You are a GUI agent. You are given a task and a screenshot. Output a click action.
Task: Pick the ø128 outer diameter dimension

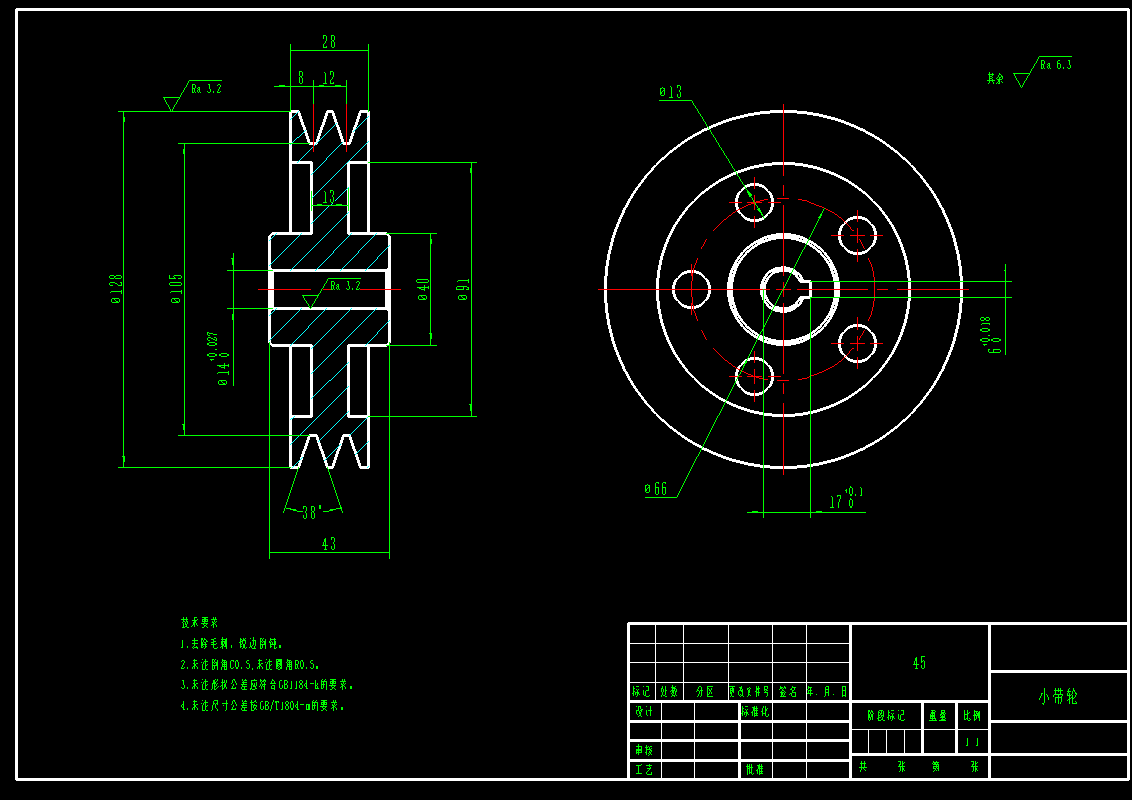117,289
